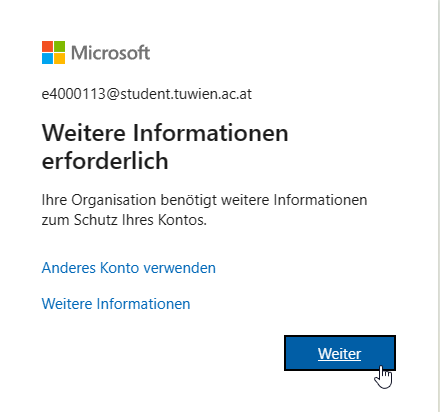Screen dimensions: 440x412
Task: Click the Microsoft four-square logo
Action: point(53,52)
